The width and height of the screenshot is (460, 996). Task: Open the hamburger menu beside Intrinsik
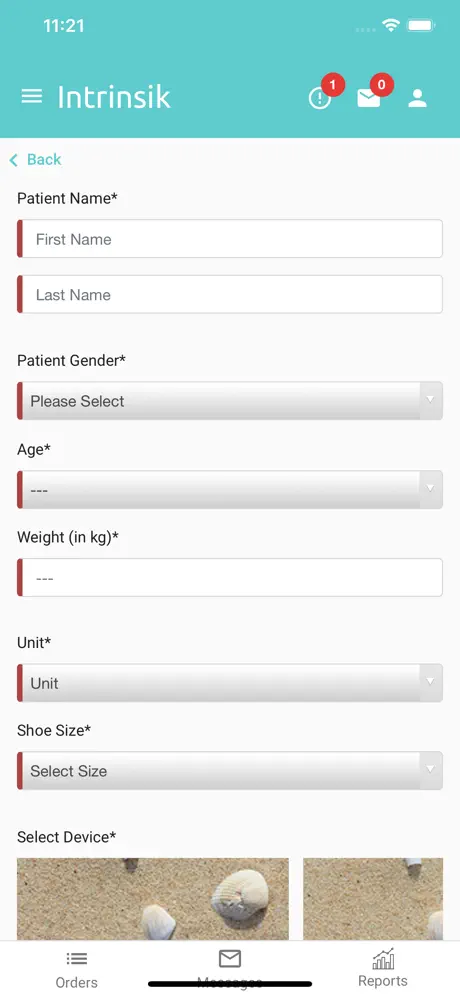coord(32,97)
